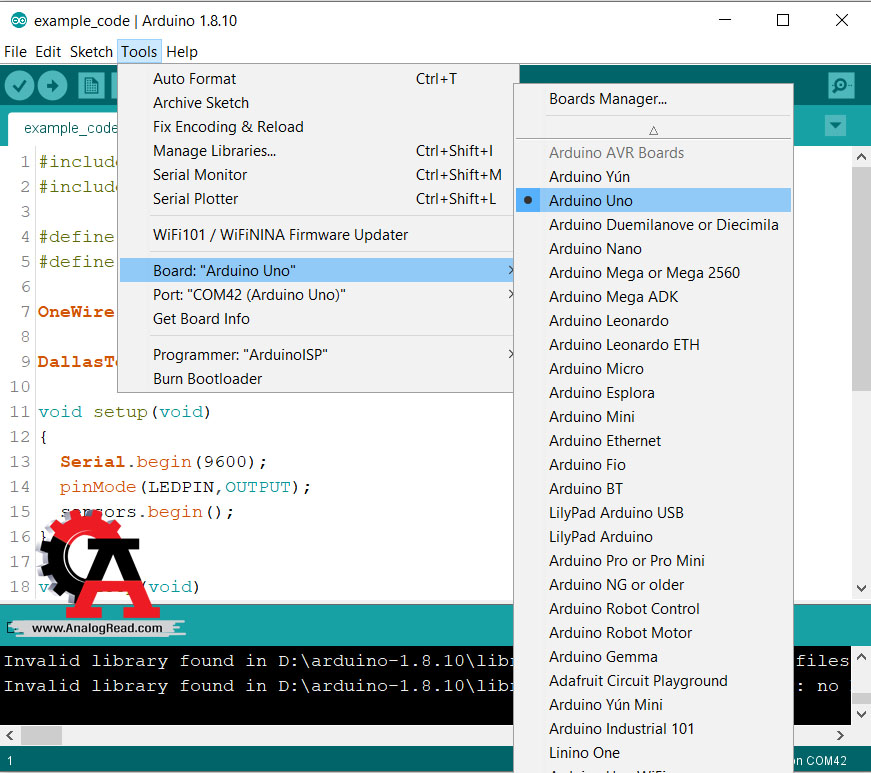This screenshot has height=773, width=871.
Task: Pick the LilyPad Arduino board without USB
Action: tap(653, 536)
